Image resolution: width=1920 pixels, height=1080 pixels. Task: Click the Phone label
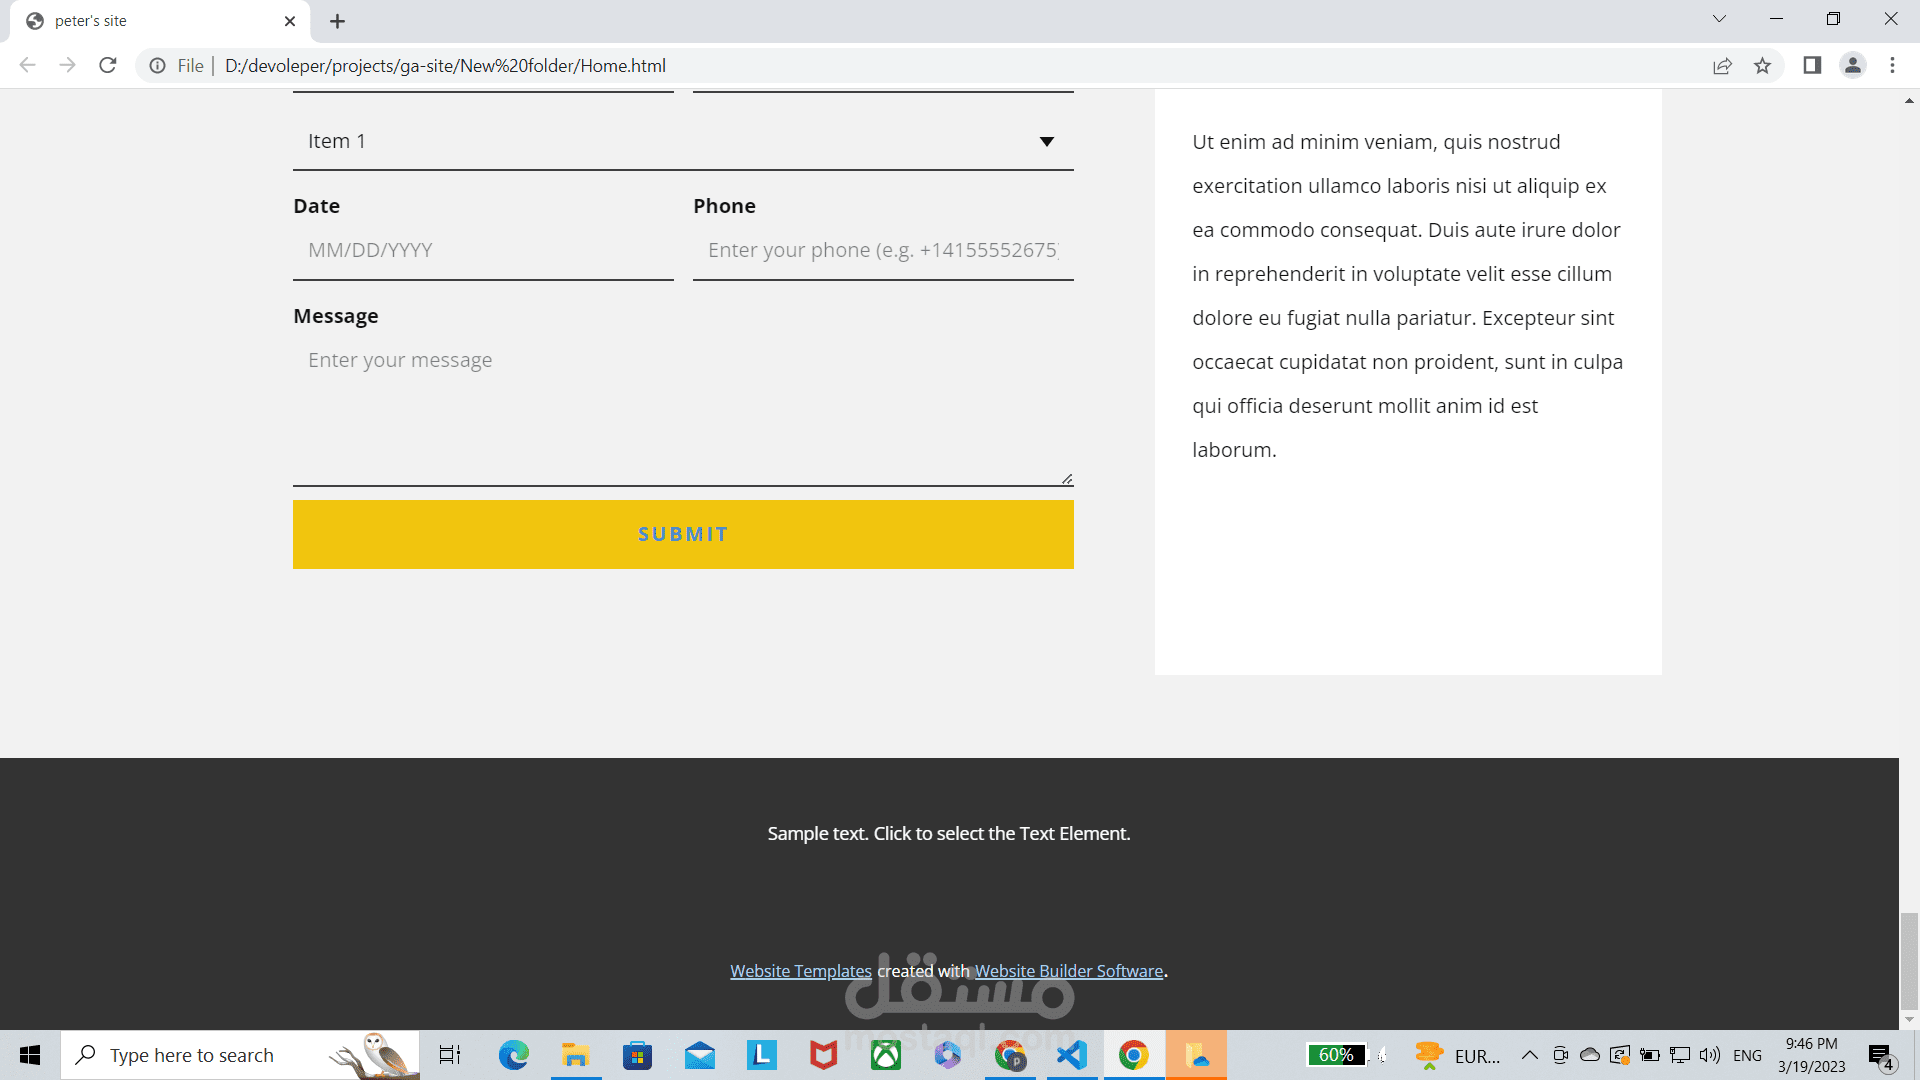coord(724,206)
